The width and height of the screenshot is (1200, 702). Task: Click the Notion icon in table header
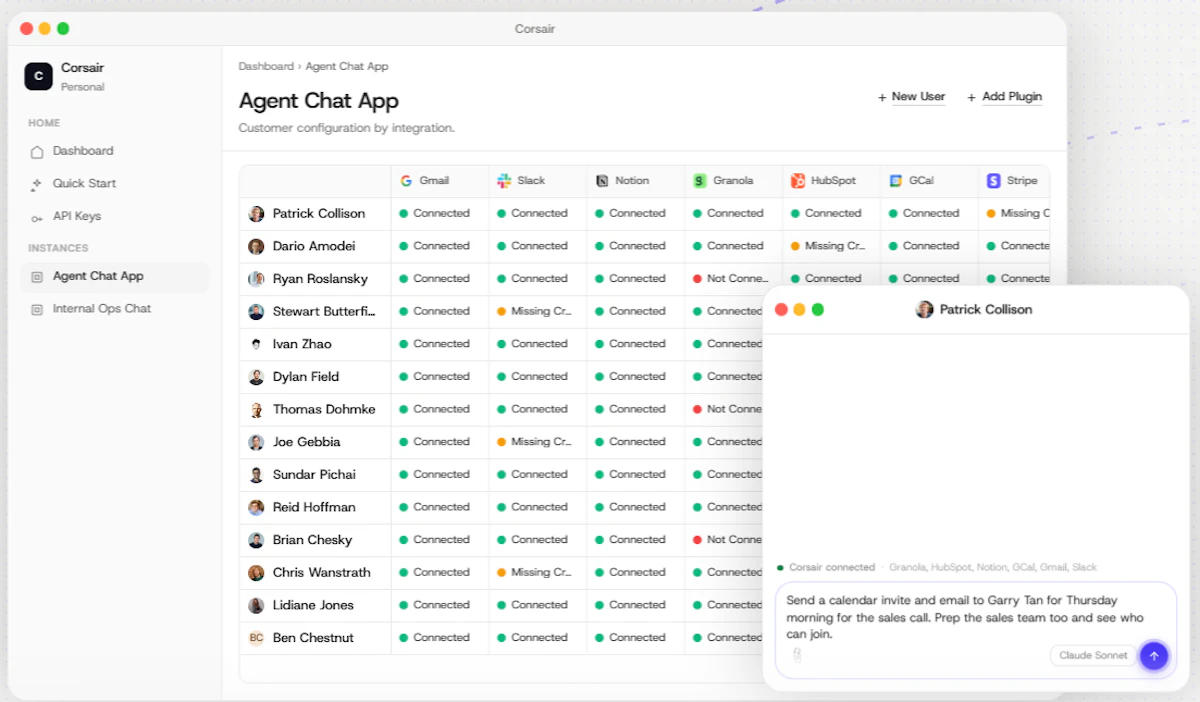[602, 181]
